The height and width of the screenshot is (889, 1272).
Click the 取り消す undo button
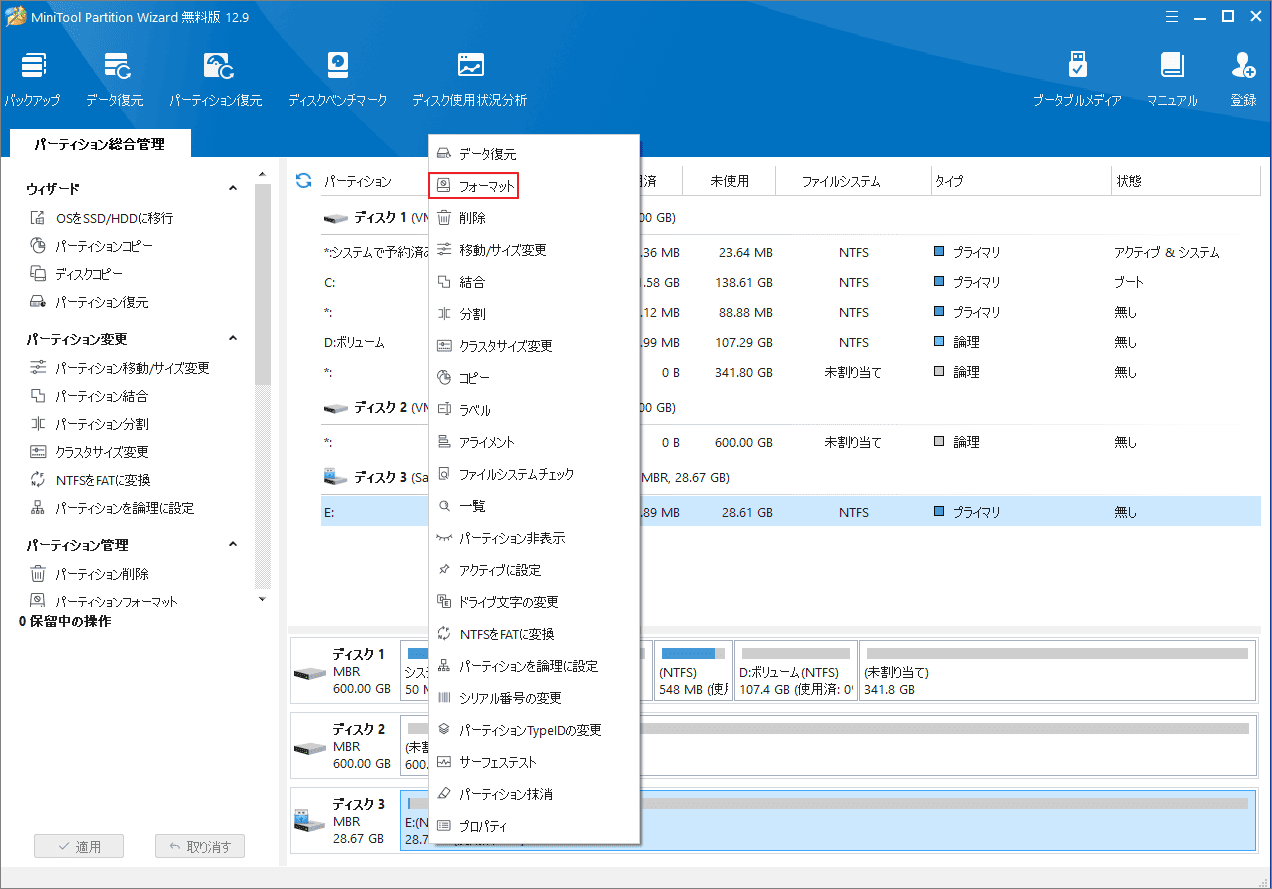click(x=200, y=846)
